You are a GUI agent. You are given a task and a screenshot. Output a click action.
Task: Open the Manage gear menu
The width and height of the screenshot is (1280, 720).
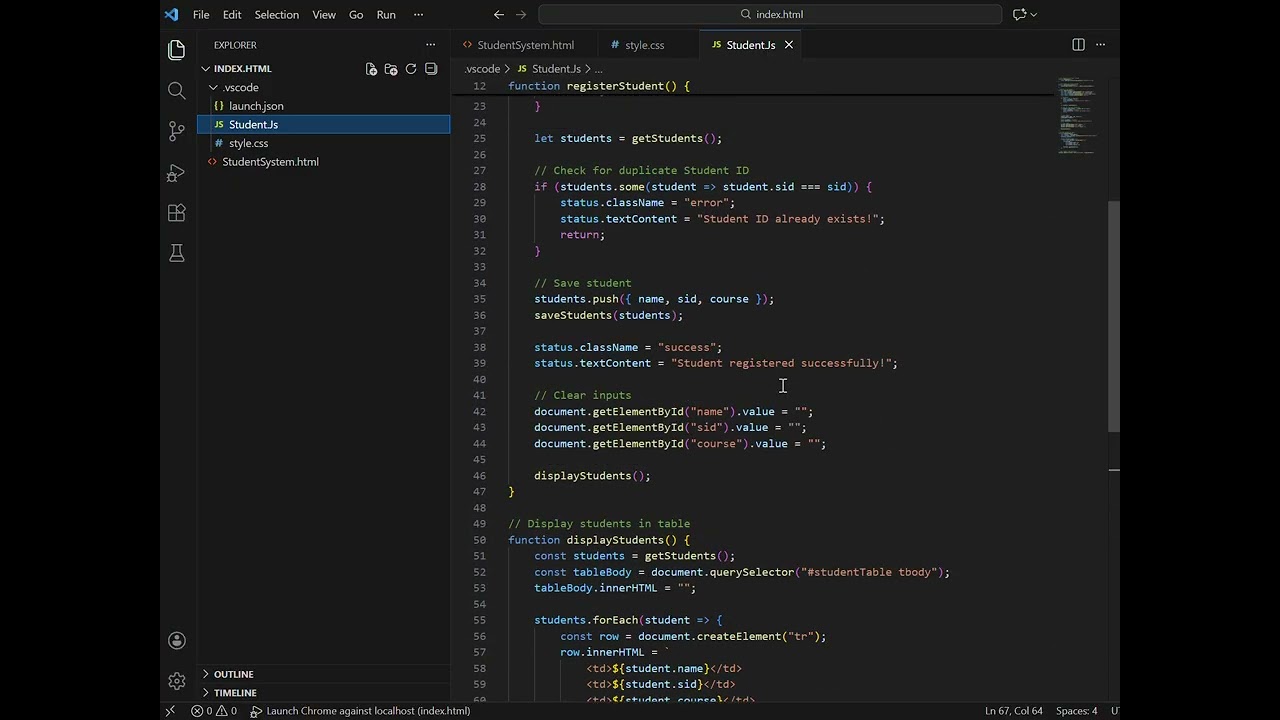pyautogui.click(x=177, y=681)
